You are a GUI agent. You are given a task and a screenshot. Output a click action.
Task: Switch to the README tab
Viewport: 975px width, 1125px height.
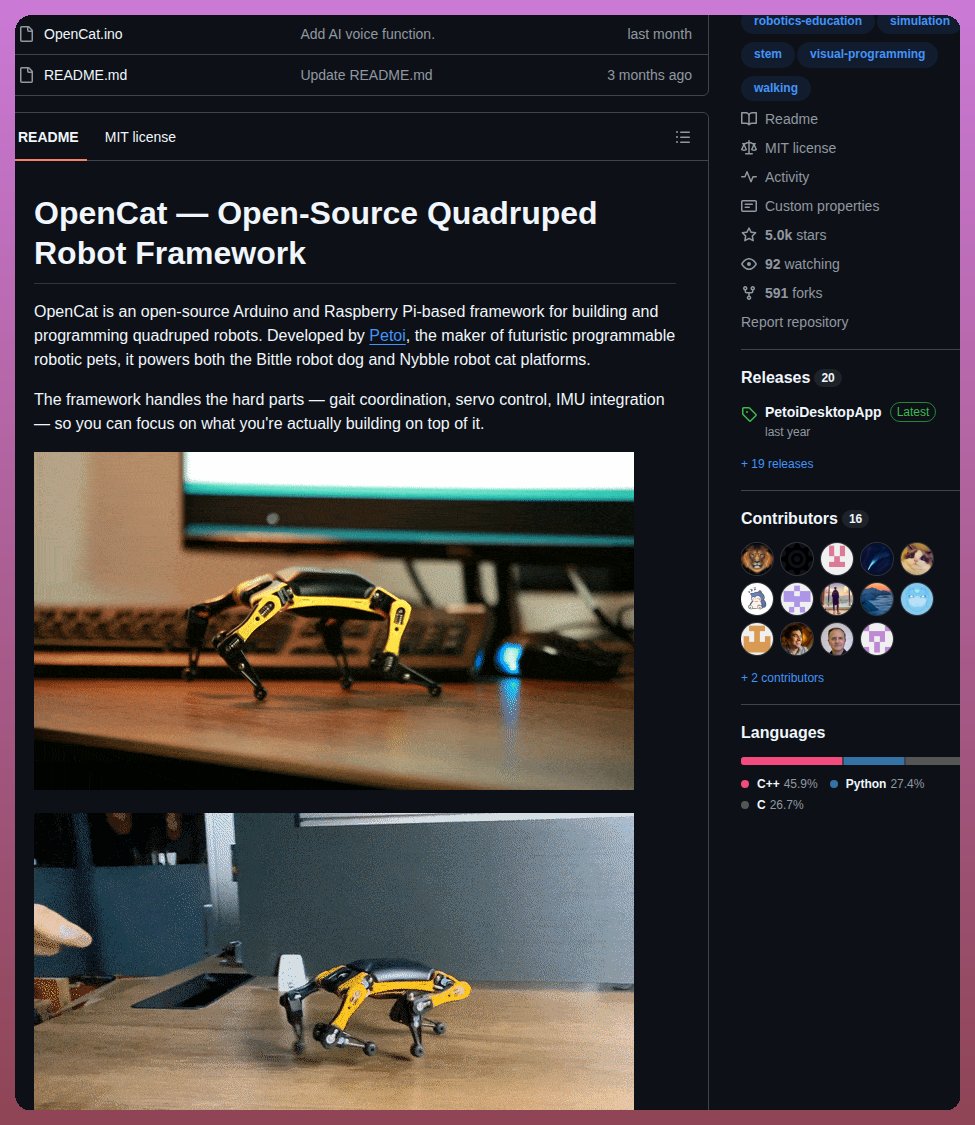pyautogui.click(x=48, y=137)
